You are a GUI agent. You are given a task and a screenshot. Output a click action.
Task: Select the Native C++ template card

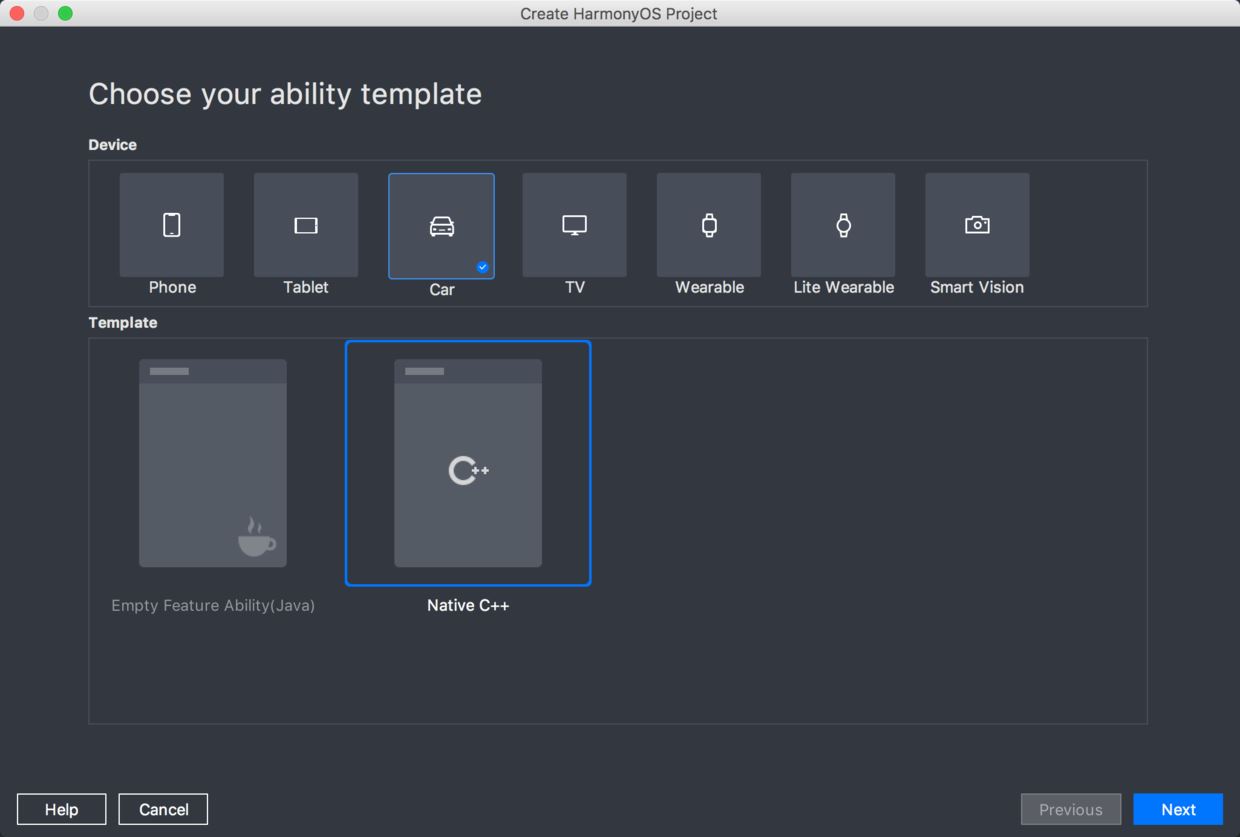468,463
